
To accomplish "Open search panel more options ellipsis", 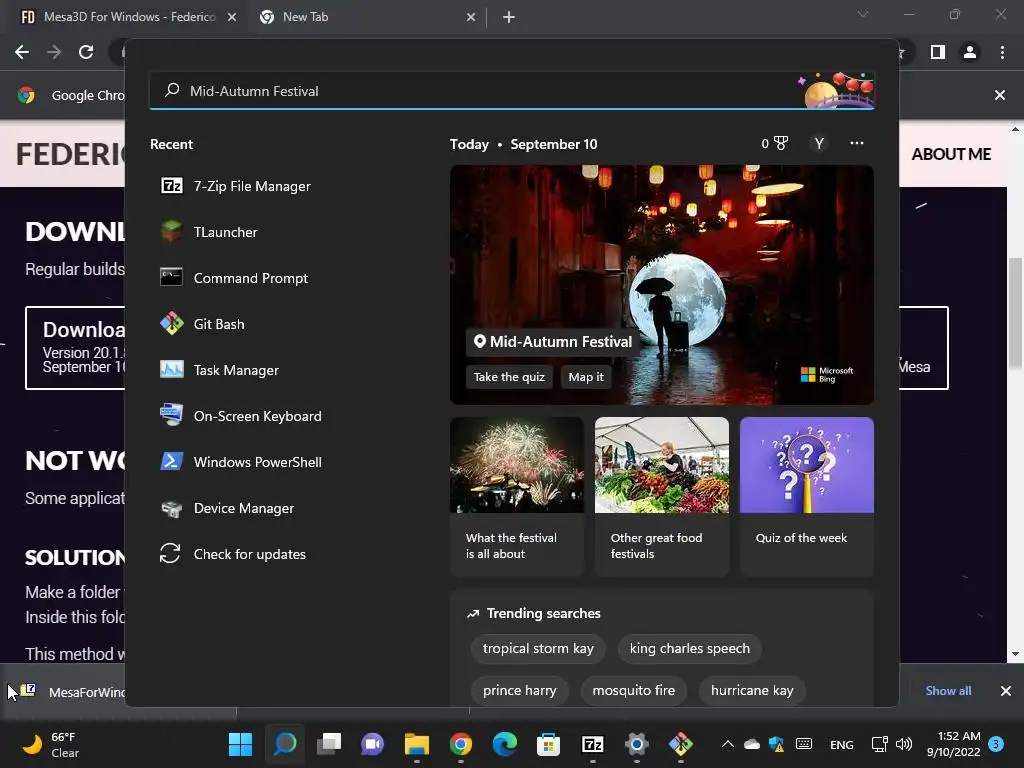I will pos(857,143).
